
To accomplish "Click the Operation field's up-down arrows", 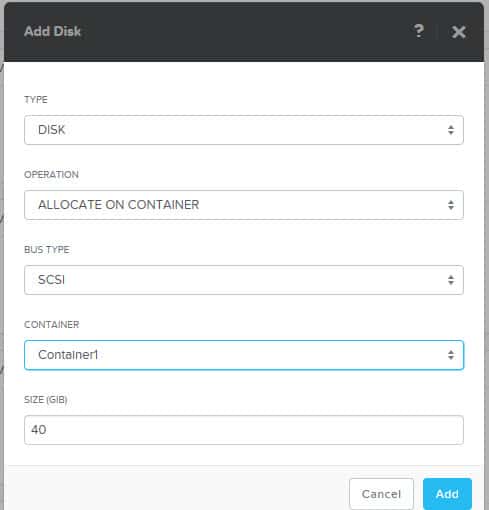I will point(451,205).
